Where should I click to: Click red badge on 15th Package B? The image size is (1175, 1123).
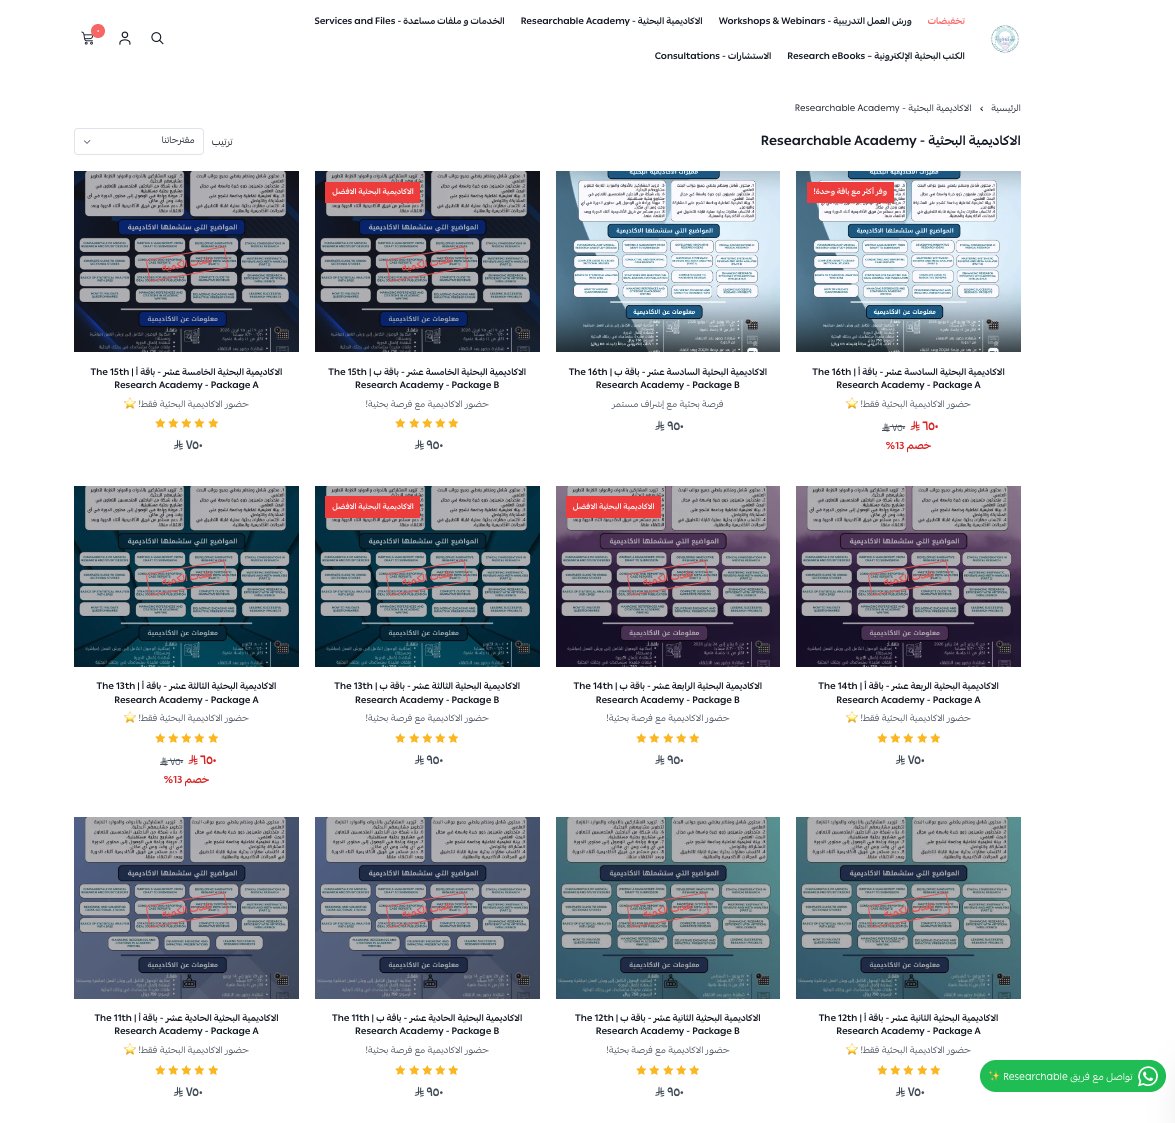coord(372,192)
